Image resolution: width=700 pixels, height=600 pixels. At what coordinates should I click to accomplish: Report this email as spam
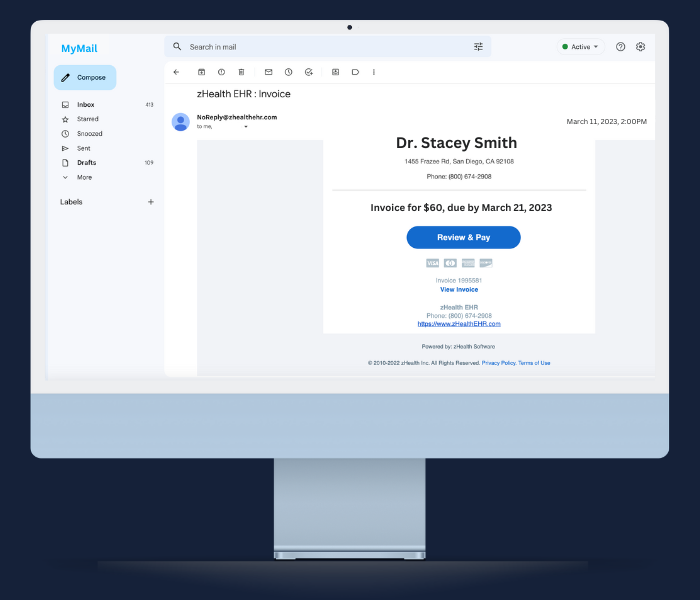(x=221, y=72)
